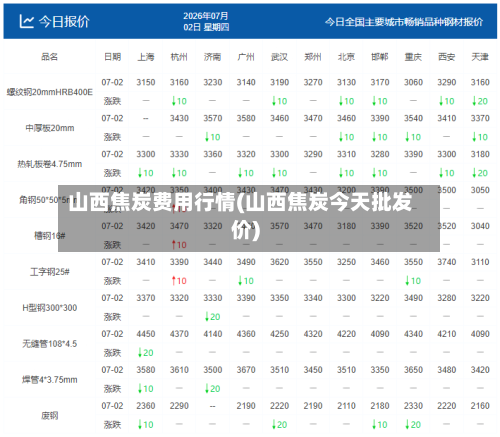Click the line chart icon beside 今日报价
Screen dimensions: 500x437
[x=26, y=21]
